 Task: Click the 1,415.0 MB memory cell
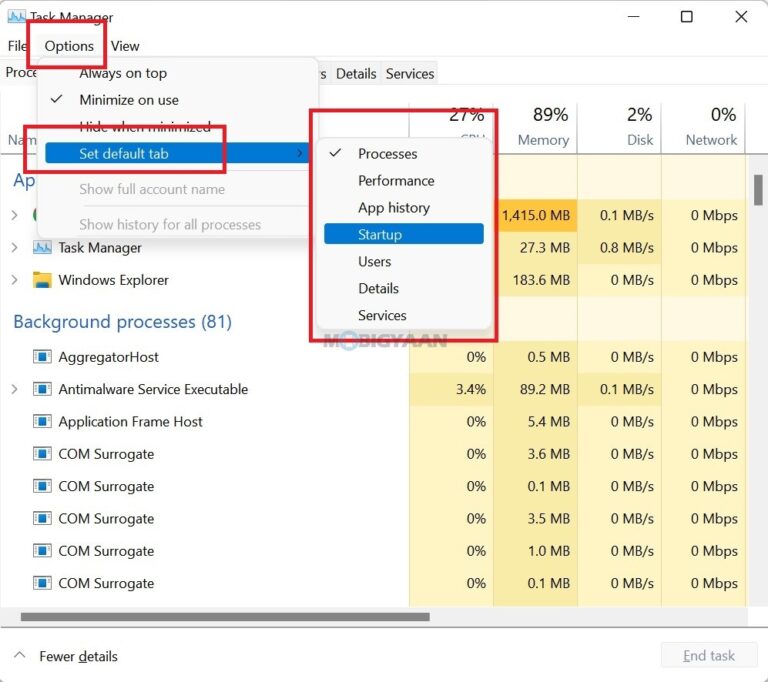[536, 215]
